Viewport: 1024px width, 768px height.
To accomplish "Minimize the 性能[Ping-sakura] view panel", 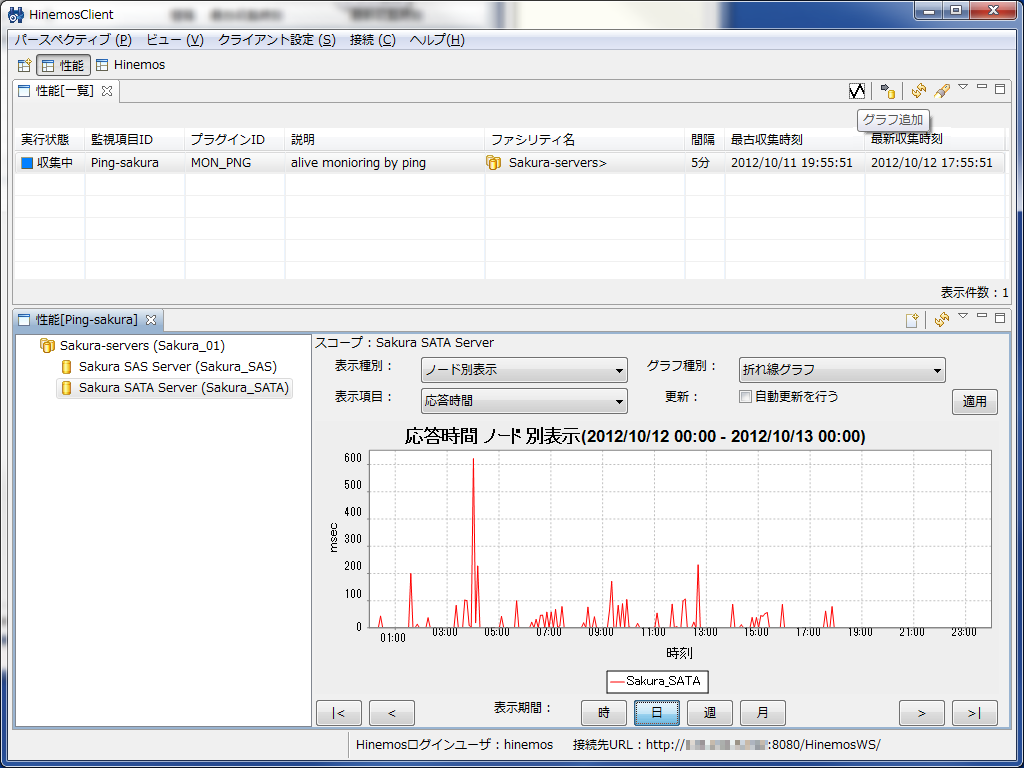I will (x=981, y=316).
